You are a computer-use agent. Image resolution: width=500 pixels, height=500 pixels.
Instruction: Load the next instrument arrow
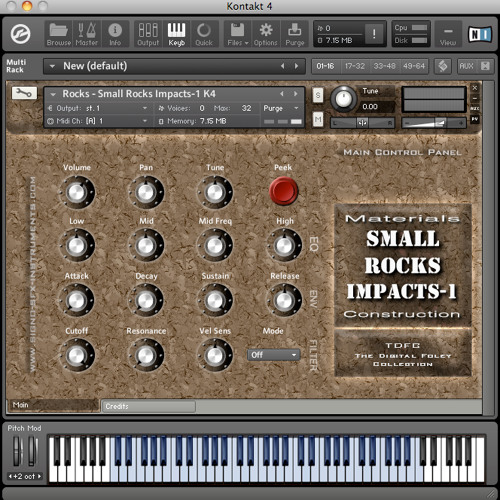point(296,94)
